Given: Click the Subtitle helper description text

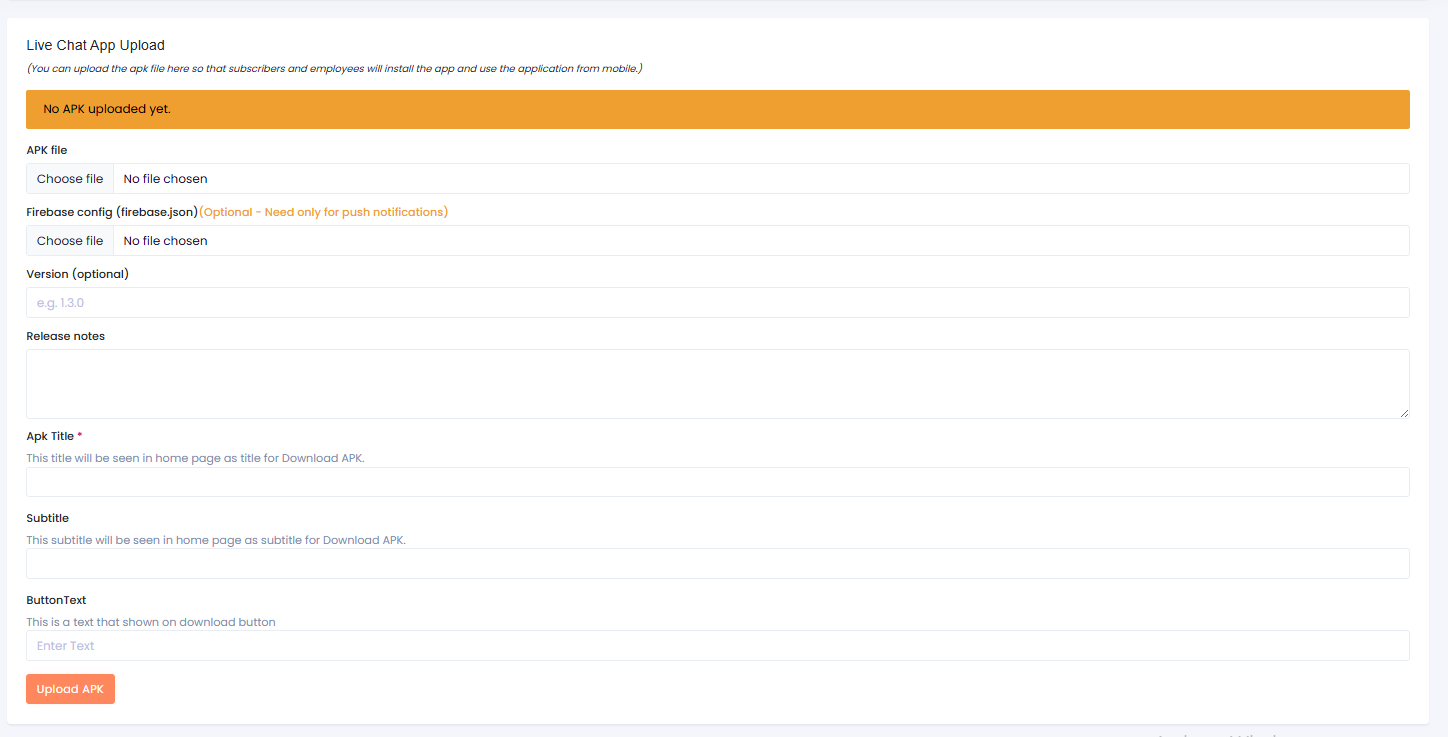Looking at the screenshot, I should point(216,540).
